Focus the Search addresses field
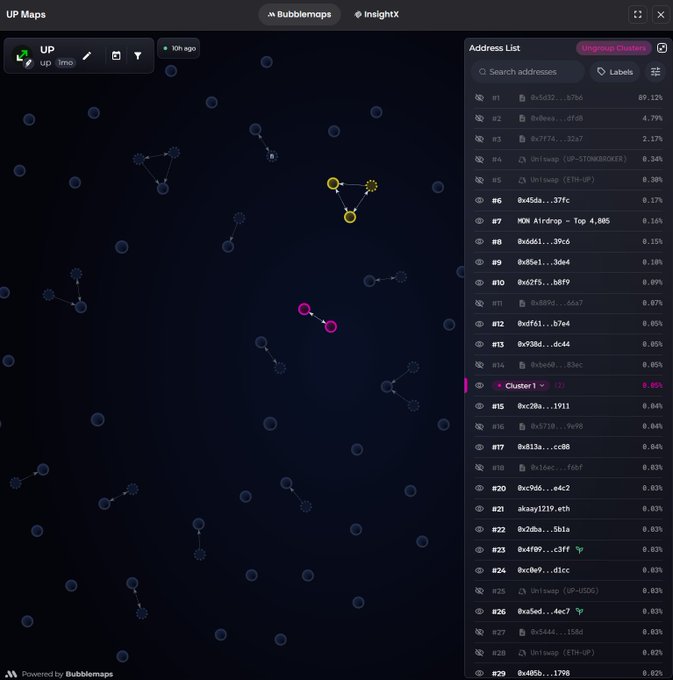 528,72
